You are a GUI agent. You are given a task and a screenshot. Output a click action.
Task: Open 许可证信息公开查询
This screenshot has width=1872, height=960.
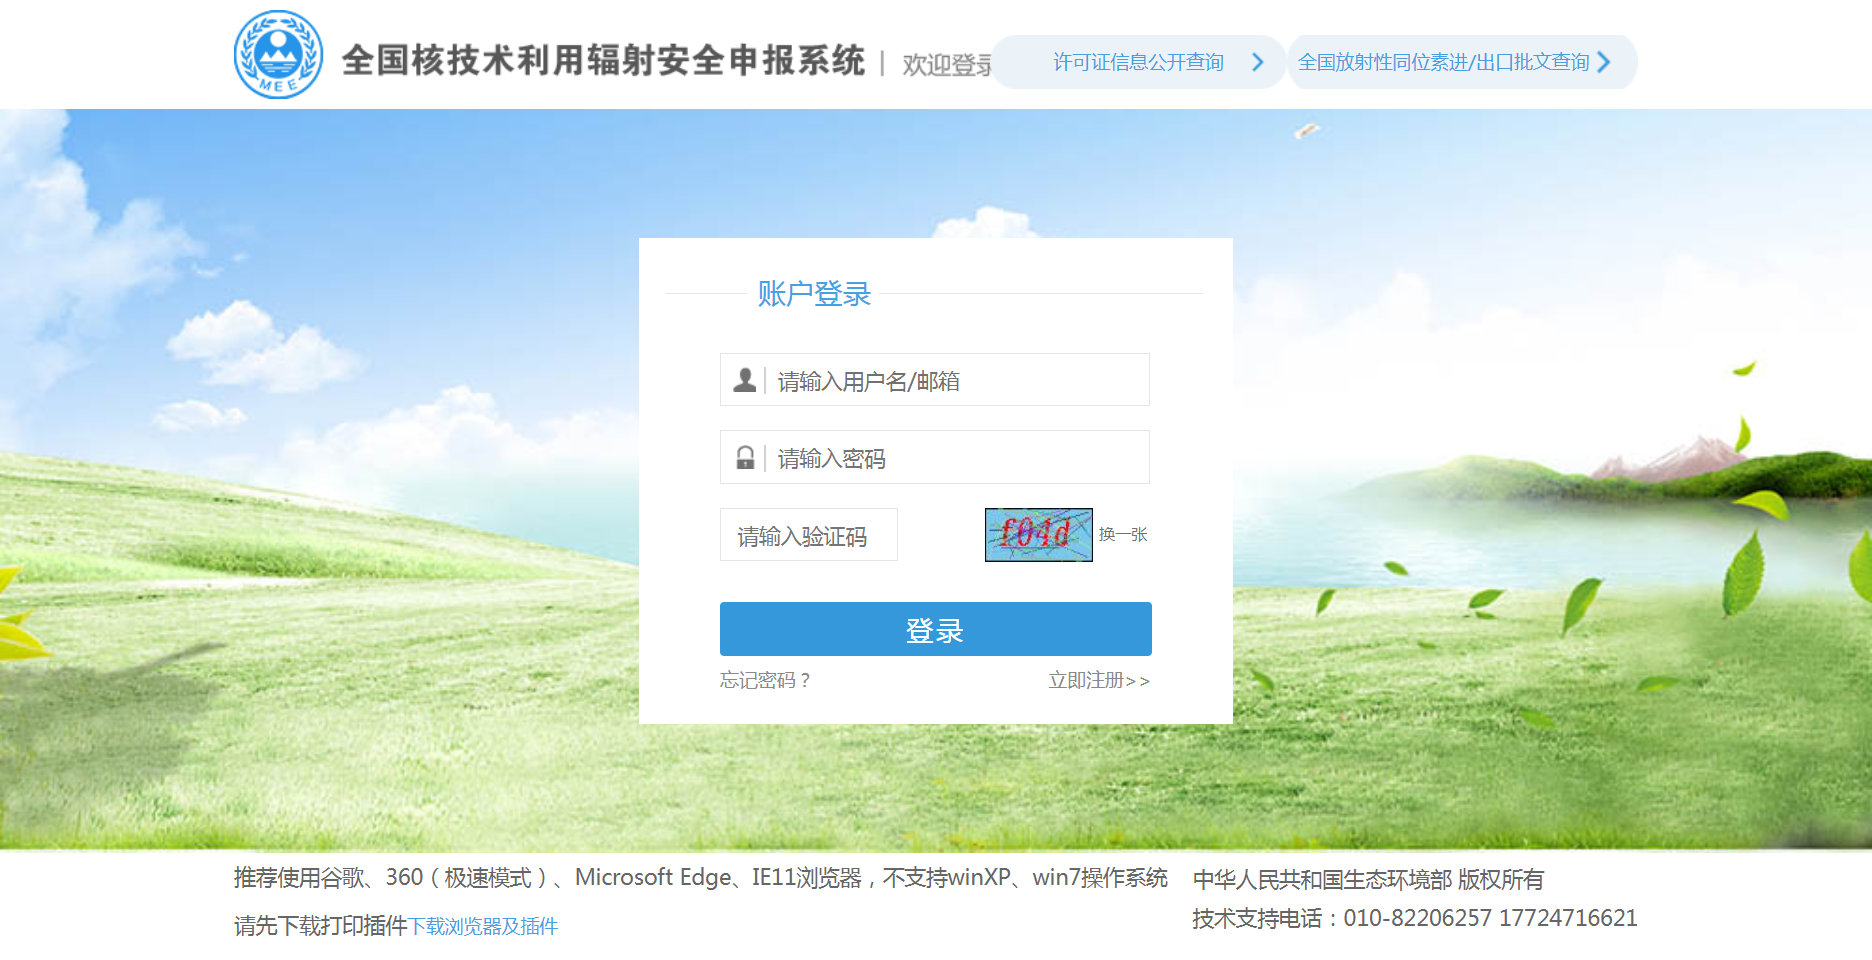point(1137,62)
